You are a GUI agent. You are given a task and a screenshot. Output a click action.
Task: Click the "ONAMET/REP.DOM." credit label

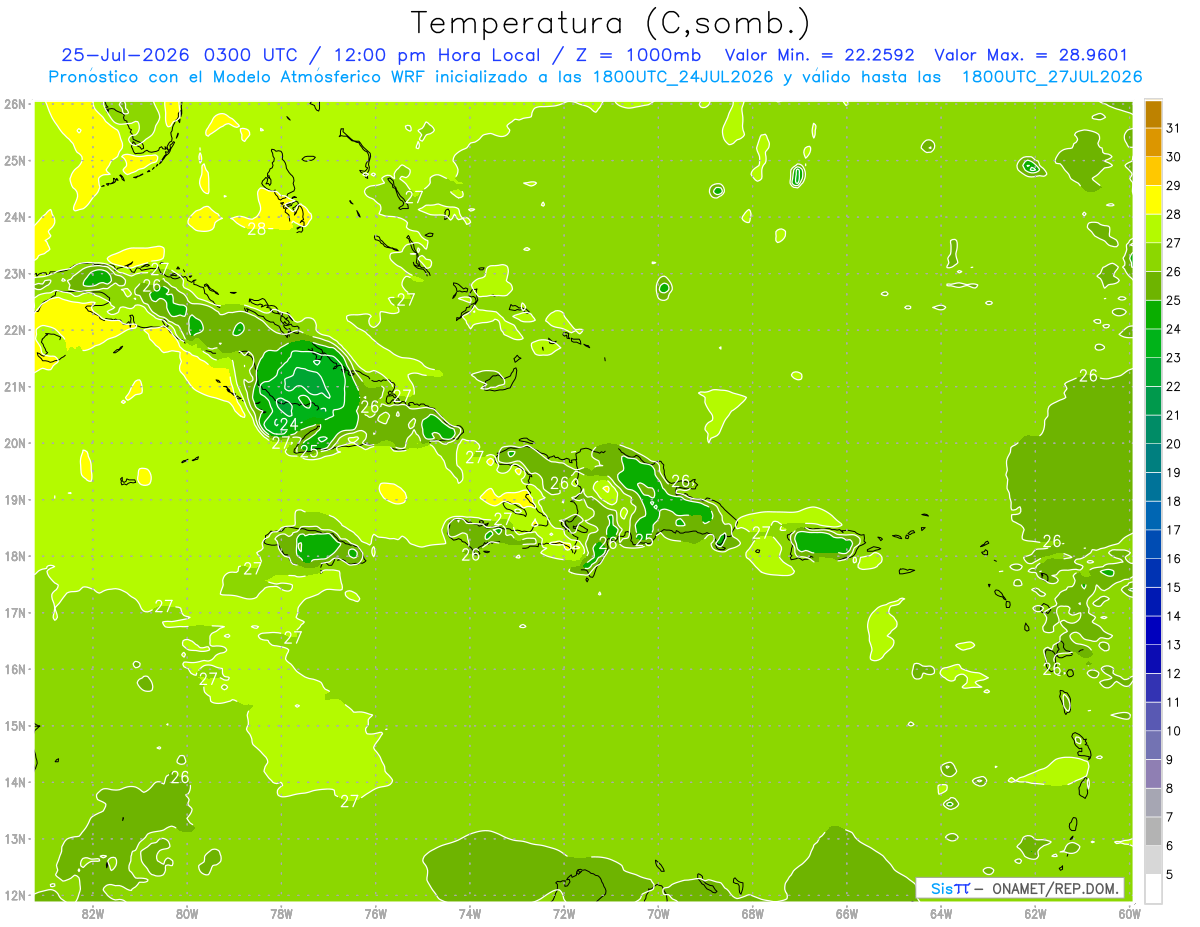(x=1053, y=888)
